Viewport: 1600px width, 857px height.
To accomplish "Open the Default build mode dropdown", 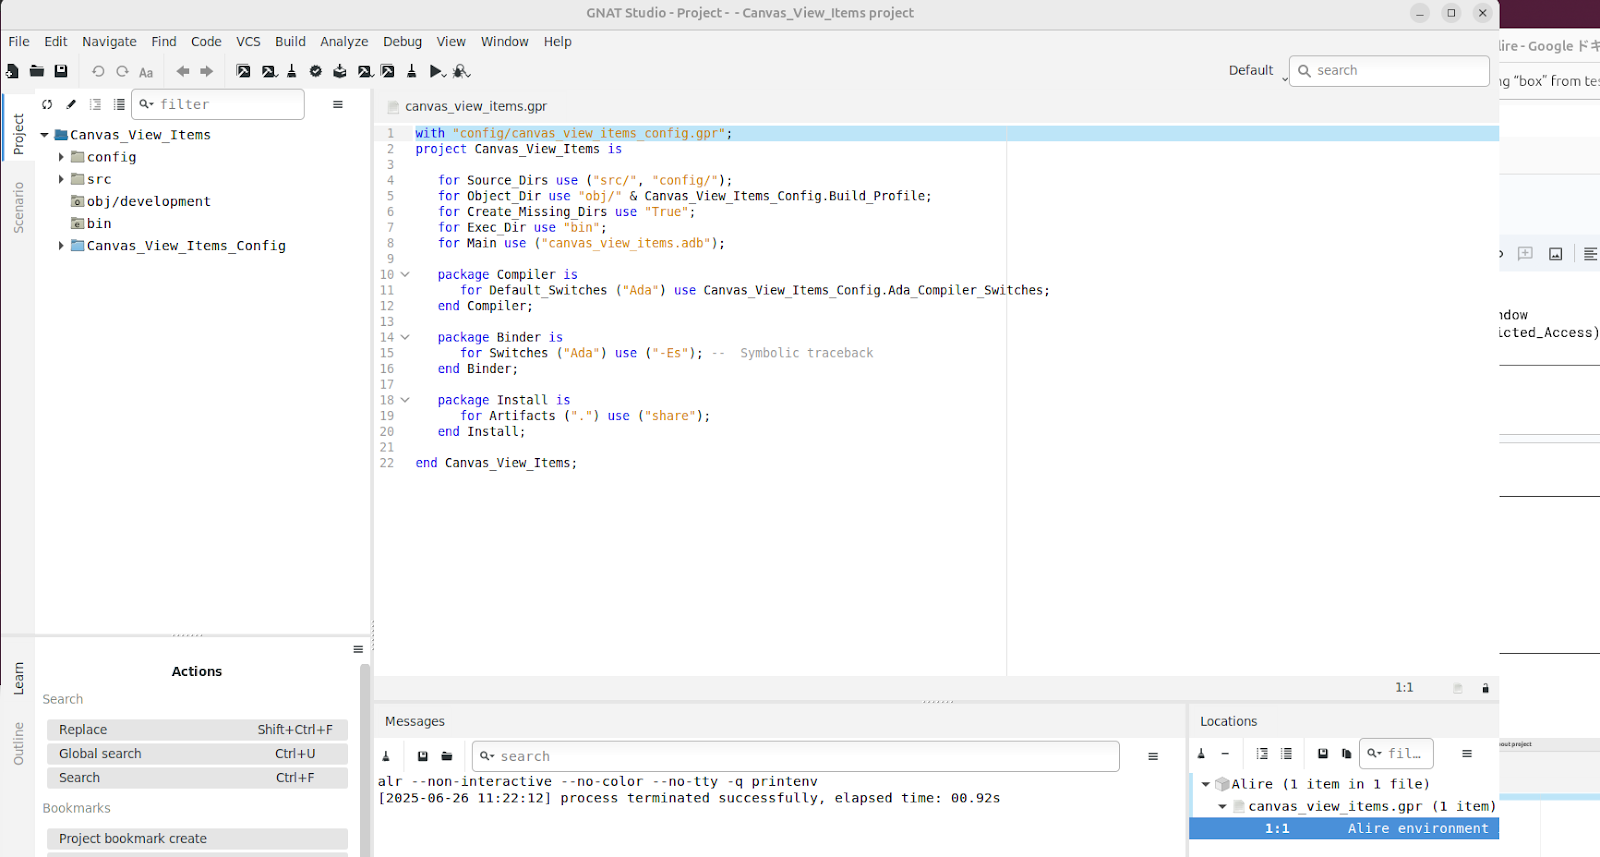I will point(1258,70).
